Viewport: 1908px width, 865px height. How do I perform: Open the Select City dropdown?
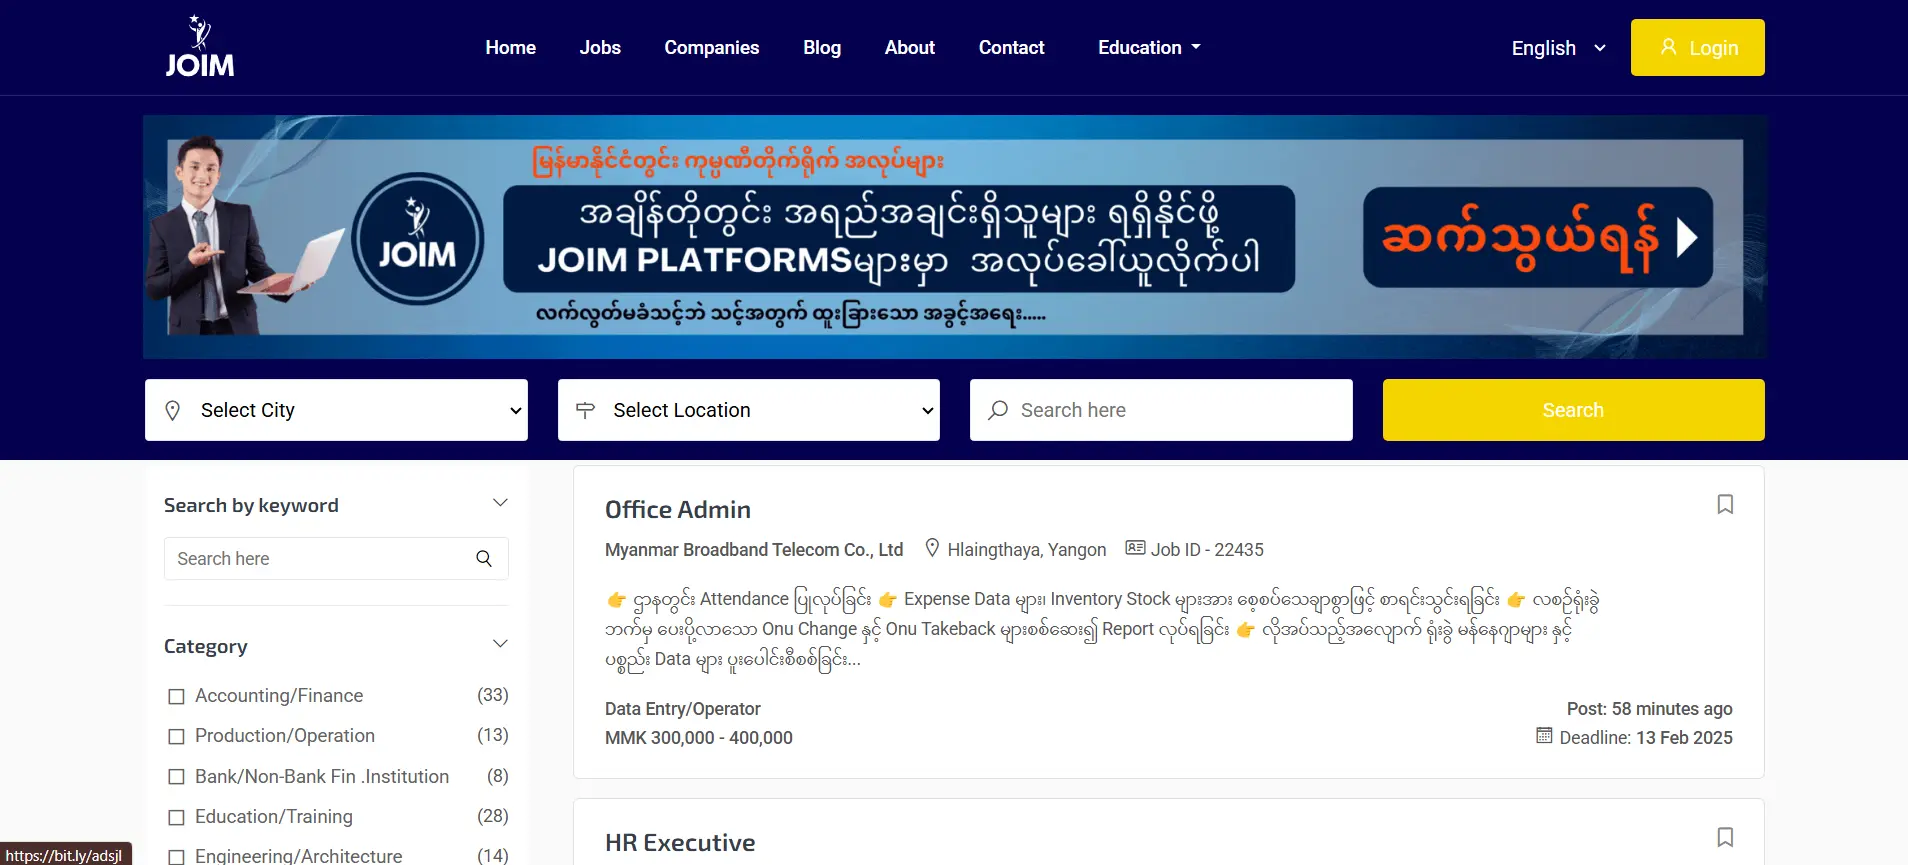tap(336, 410)
